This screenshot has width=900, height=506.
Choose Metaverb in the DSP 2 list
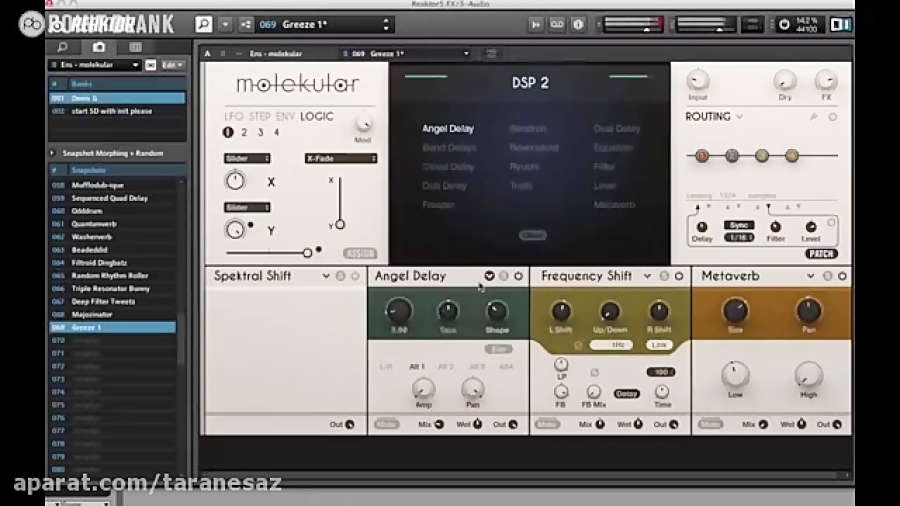pos(614,205)
